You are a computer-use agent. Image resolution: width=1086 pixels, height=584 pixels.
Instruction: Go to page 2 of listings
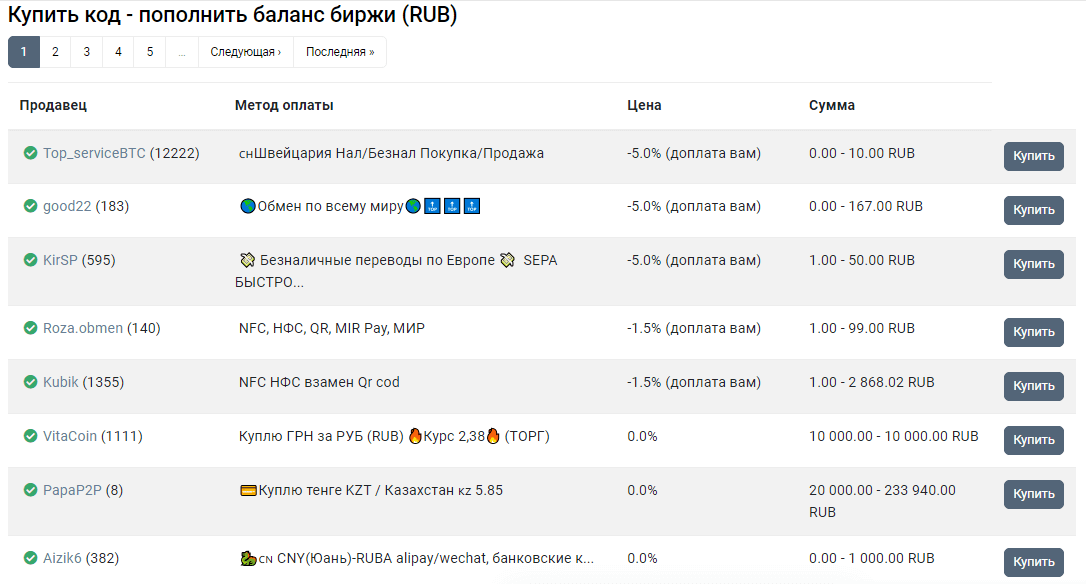click(x=55, y=52)
